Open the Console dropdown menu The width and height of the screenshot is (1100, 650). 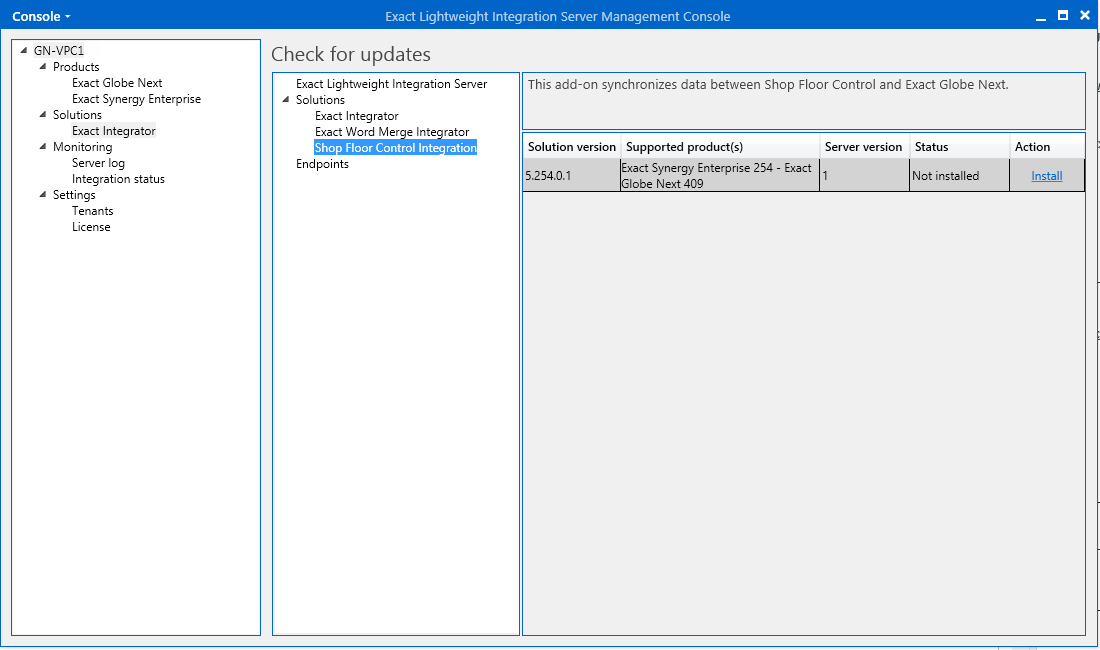click(x=41, y=16)
